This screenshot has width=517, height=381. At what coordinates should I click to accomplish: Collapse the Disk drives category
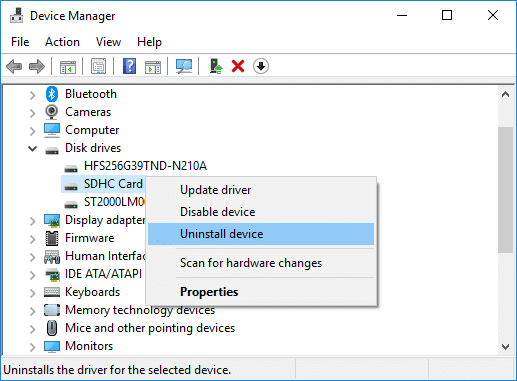32,148
